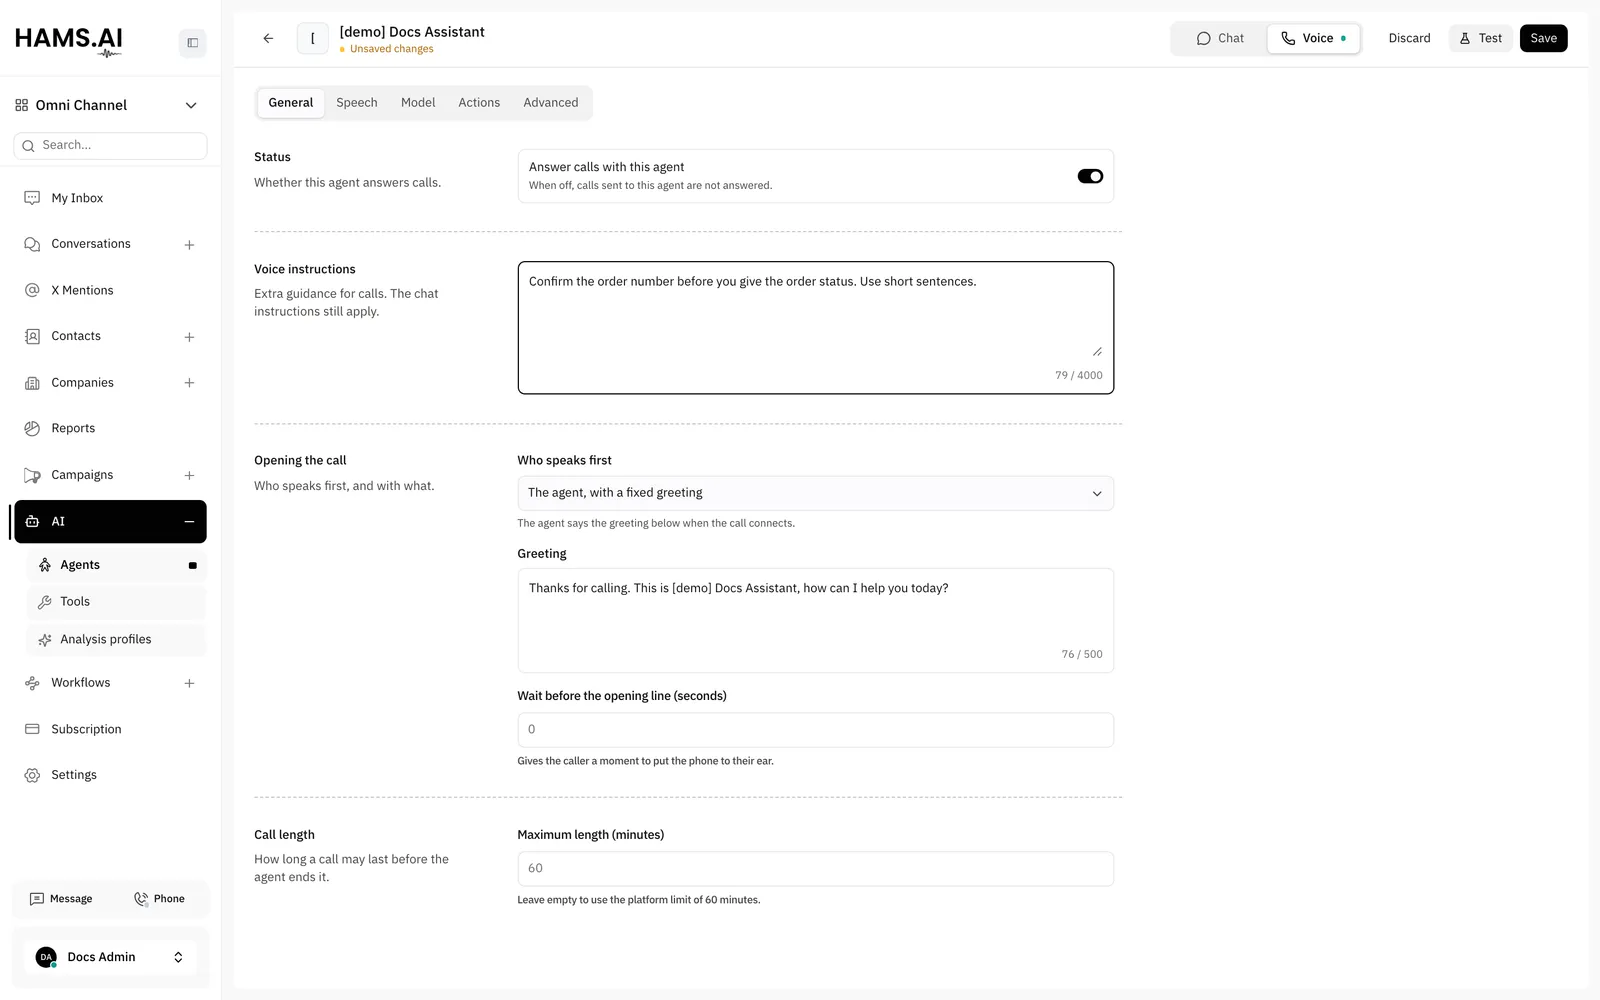Click the 76 / 500 character counter
Image resolution: width=1600 pixels, height=1000 pixels.
point(1082,655)
